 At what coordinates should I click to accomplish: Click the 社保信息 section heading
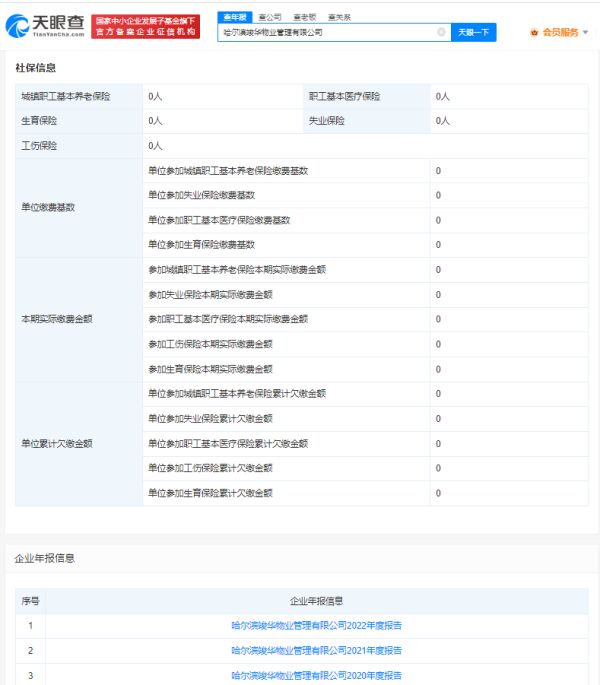[x=35, y=68]
